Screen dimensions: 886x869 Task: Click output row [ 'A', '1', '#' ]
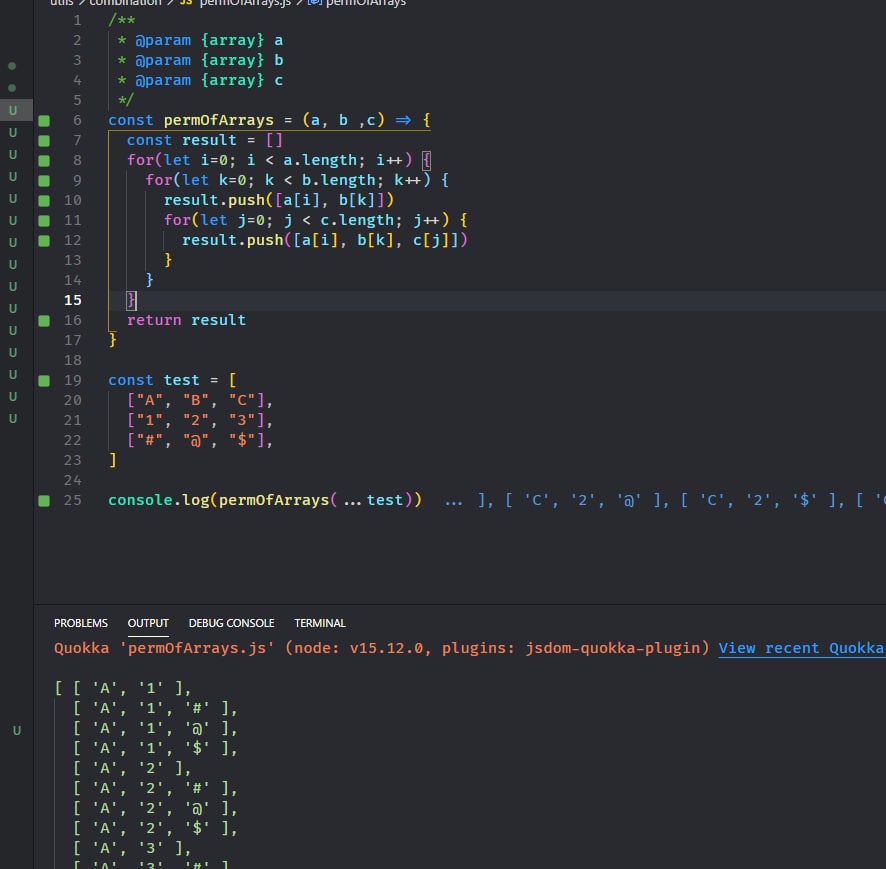click(155, 708)
